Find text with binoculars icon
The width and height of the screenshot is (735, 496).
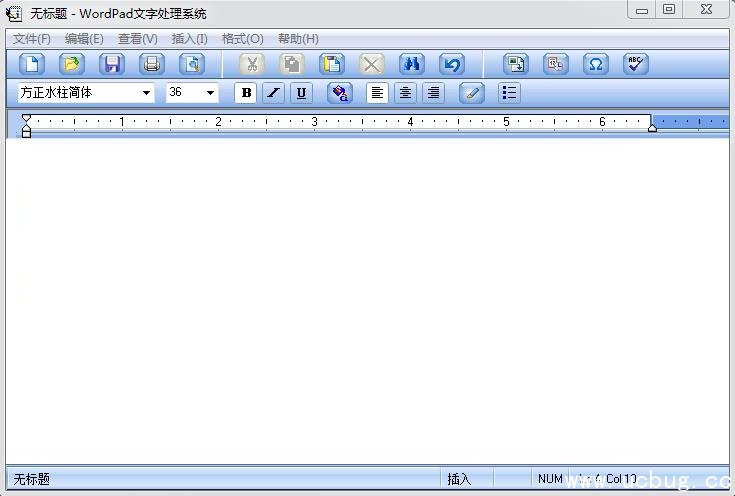pyautogui.click(x=412, y=64)
